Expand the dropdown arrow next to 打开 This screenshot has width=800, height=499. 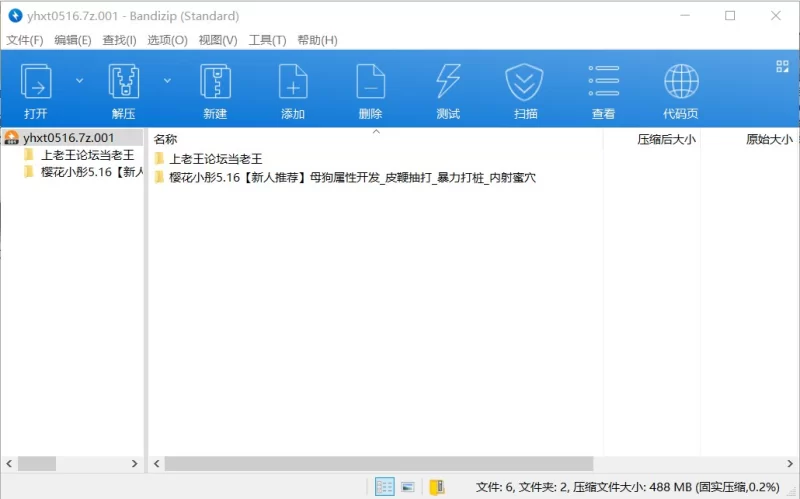[80, 81]
